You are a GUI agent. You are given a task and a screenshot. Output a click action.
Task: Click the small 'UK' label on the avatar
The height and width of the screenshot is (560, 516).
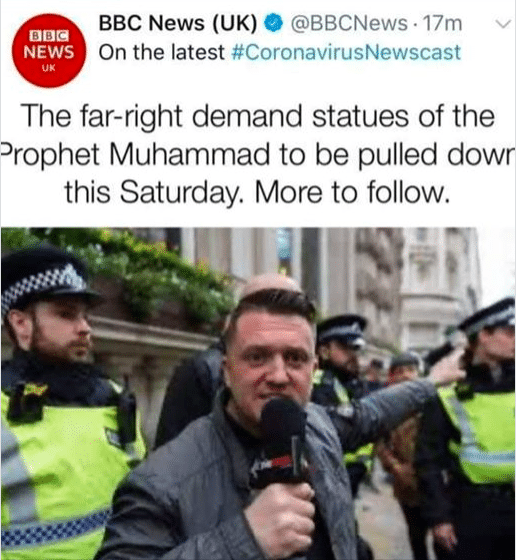pos(49,68)
